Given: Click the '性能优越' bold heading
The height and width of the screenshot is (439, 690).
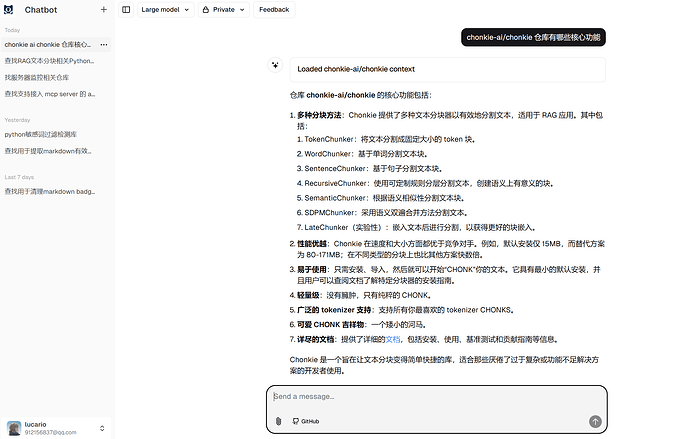Looking at the screenshot, I should coord(312,243).
